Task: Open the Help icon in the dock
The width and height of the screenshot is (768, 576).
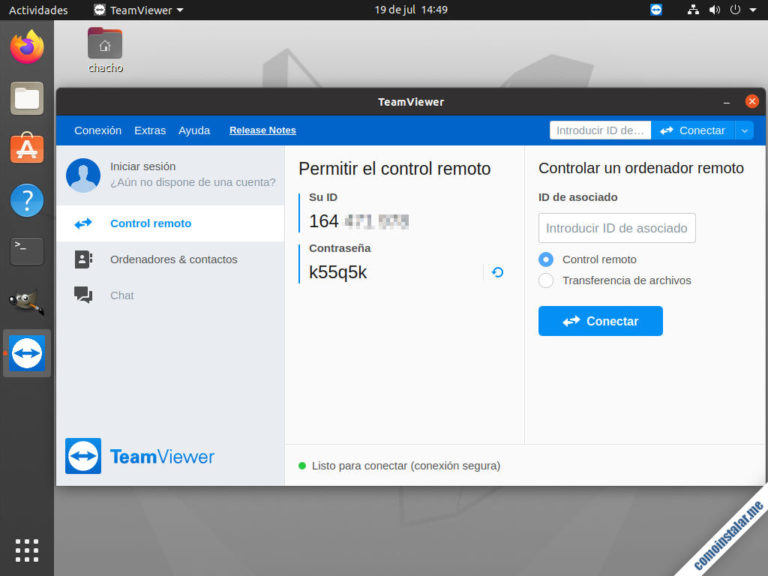Action: 27,200
